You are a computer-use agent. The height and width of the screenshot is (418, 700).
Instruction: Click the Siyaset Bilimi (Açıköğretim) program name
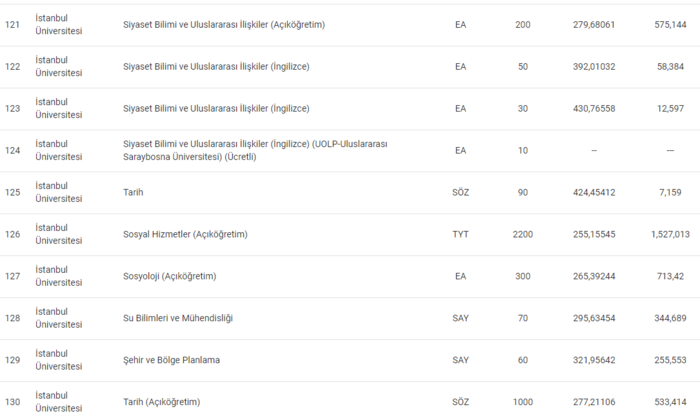pos(229,24)
